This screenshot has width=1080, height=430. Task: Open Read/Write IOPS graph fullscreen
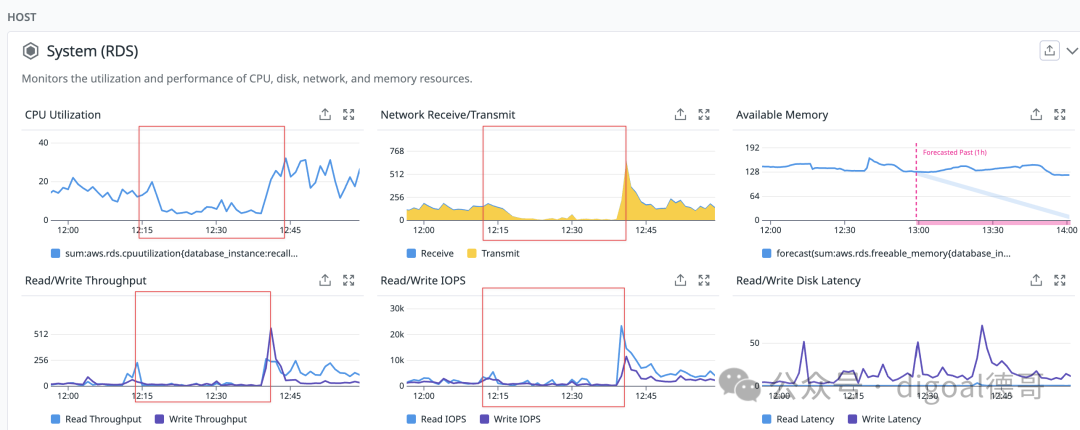(x=704, y=280)
